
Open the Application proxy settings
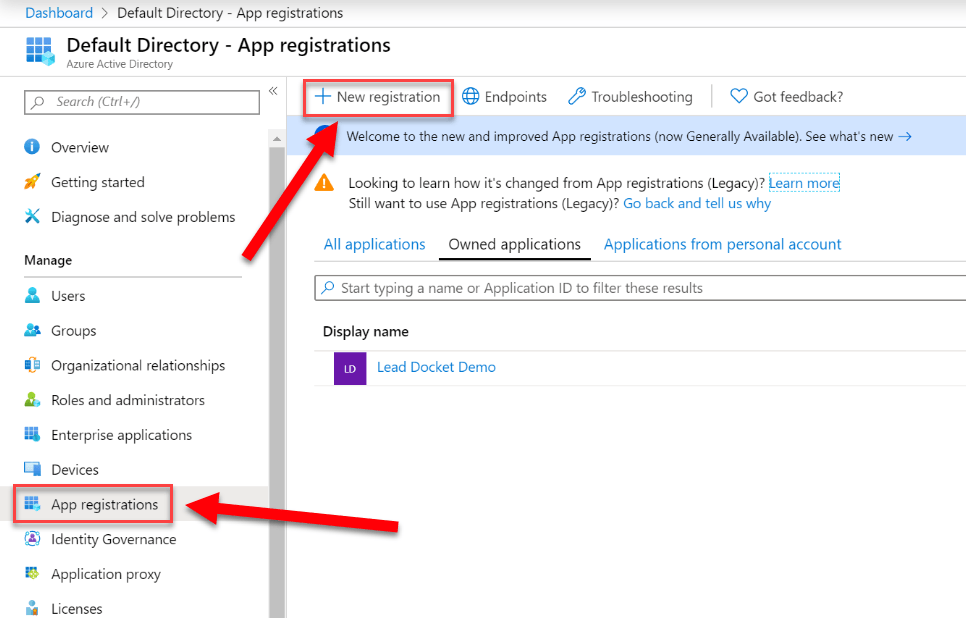[x=105, y=574]
